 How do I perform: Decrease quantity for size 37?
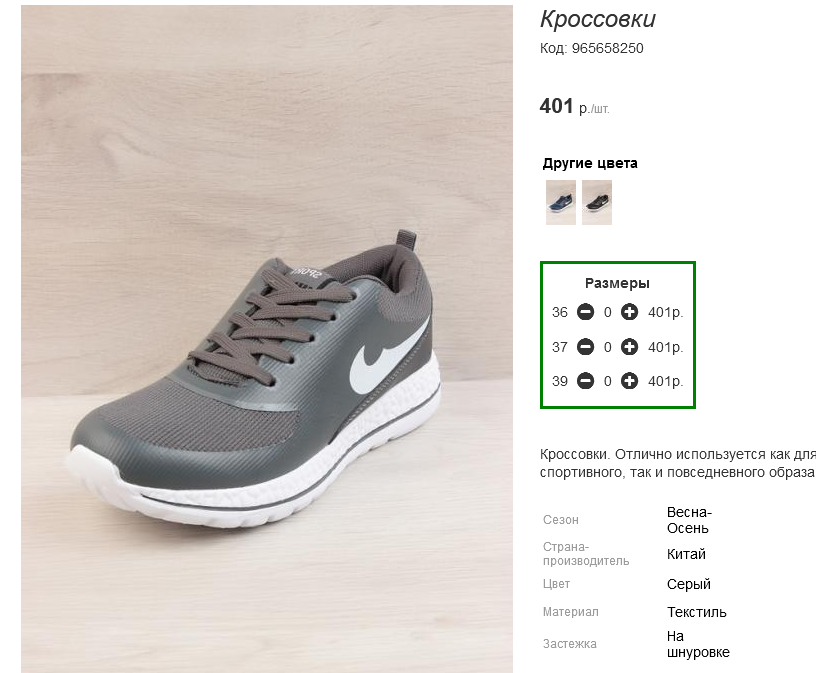coord(585,347)
